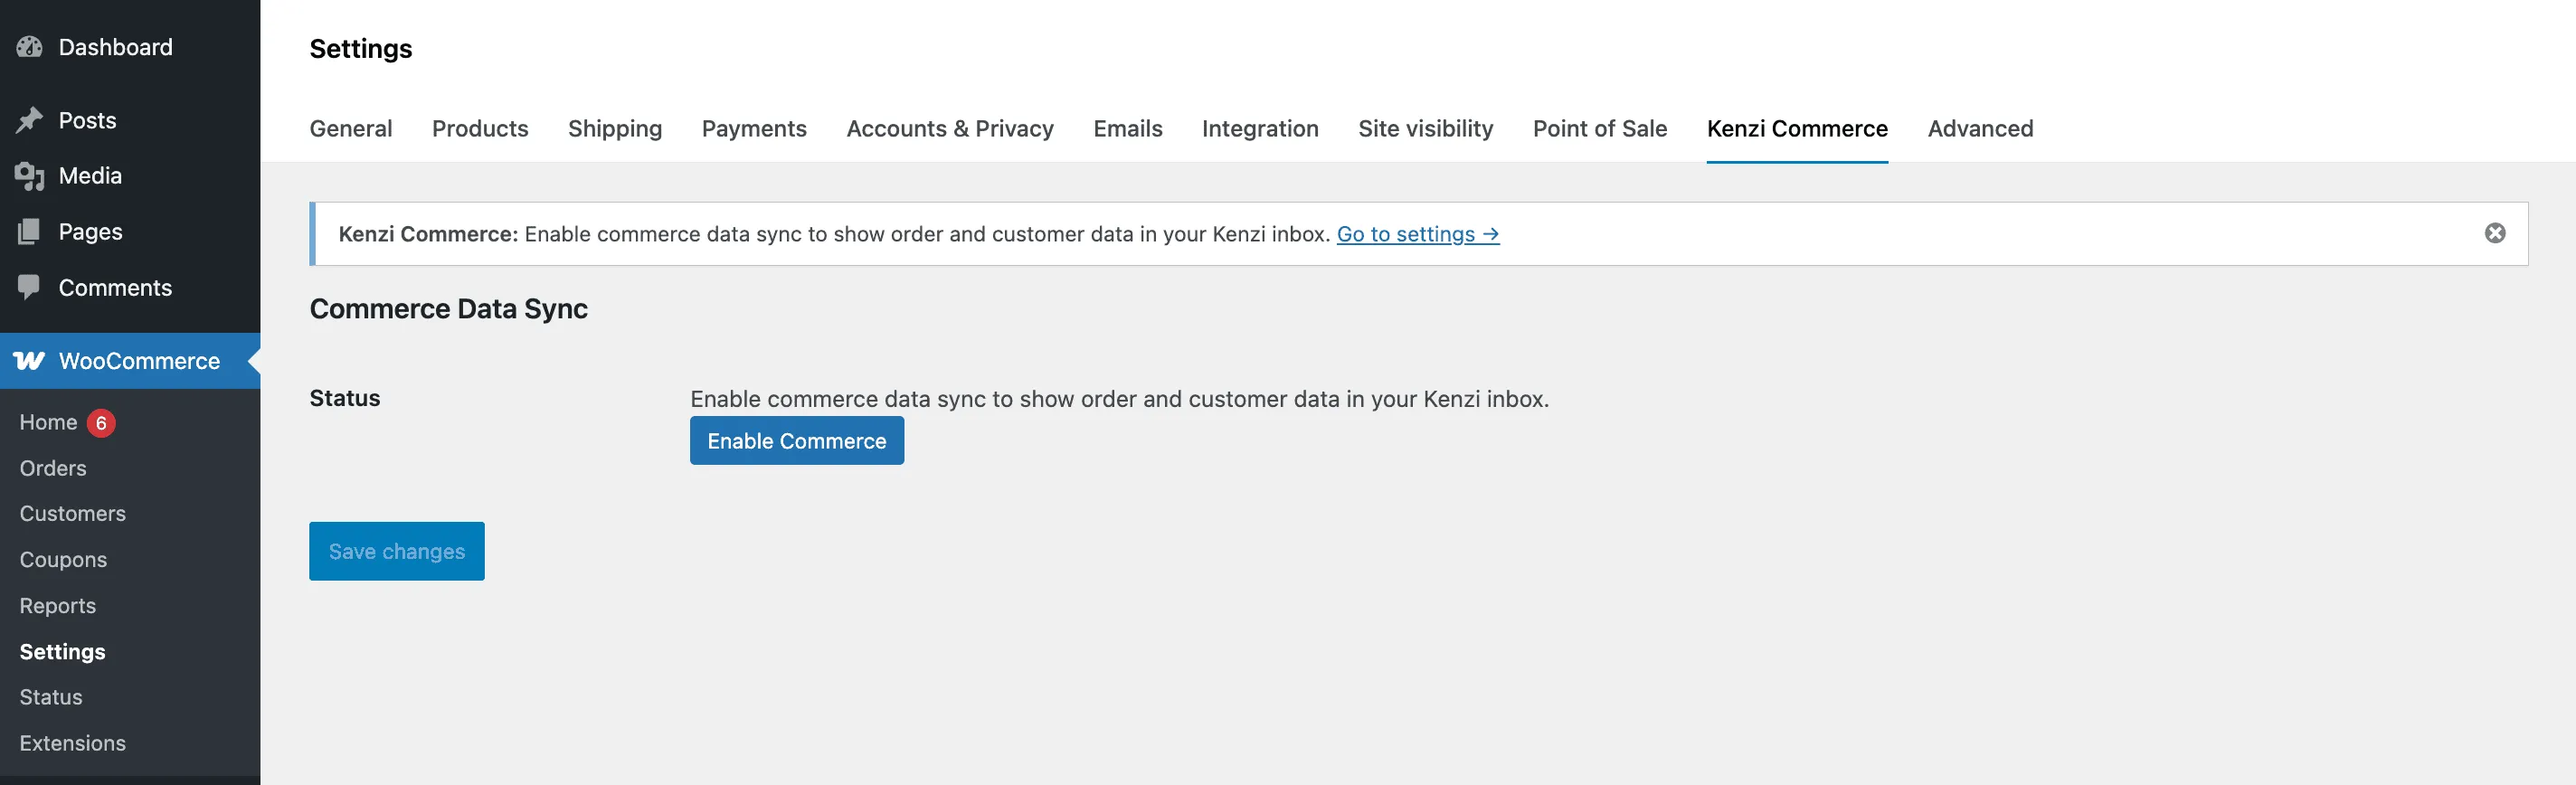Switch to the Point of Sale tab

(1599, 129)
